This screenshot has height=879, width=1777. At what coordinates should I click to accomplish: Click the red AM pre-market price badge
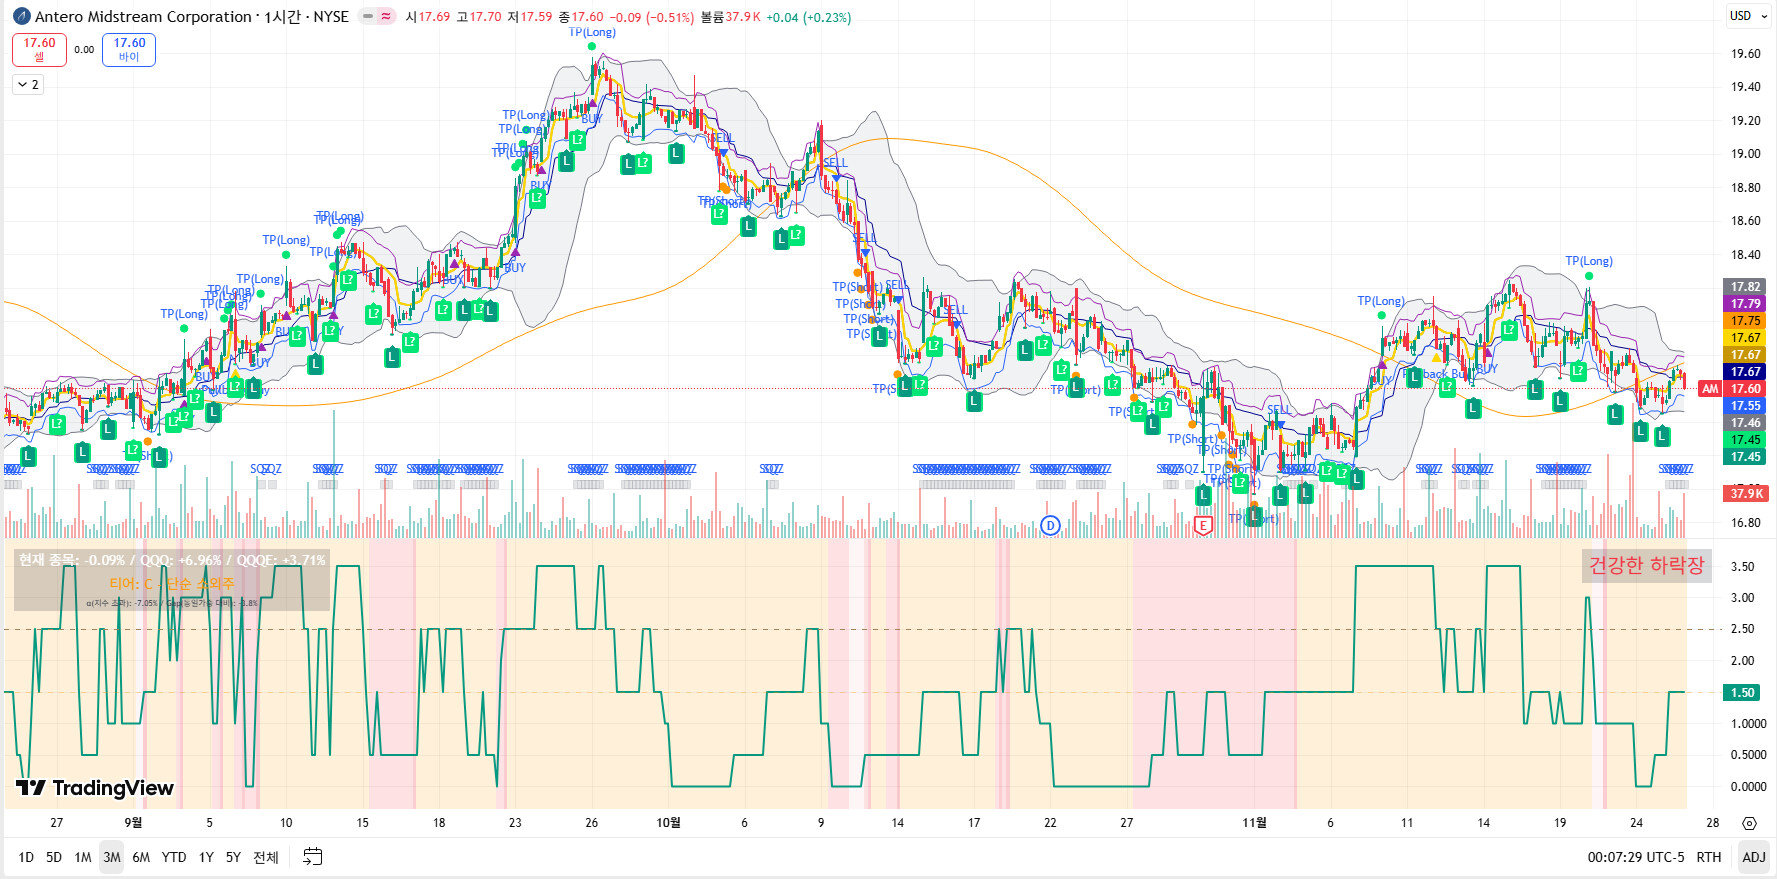[x=1710, y=389]
